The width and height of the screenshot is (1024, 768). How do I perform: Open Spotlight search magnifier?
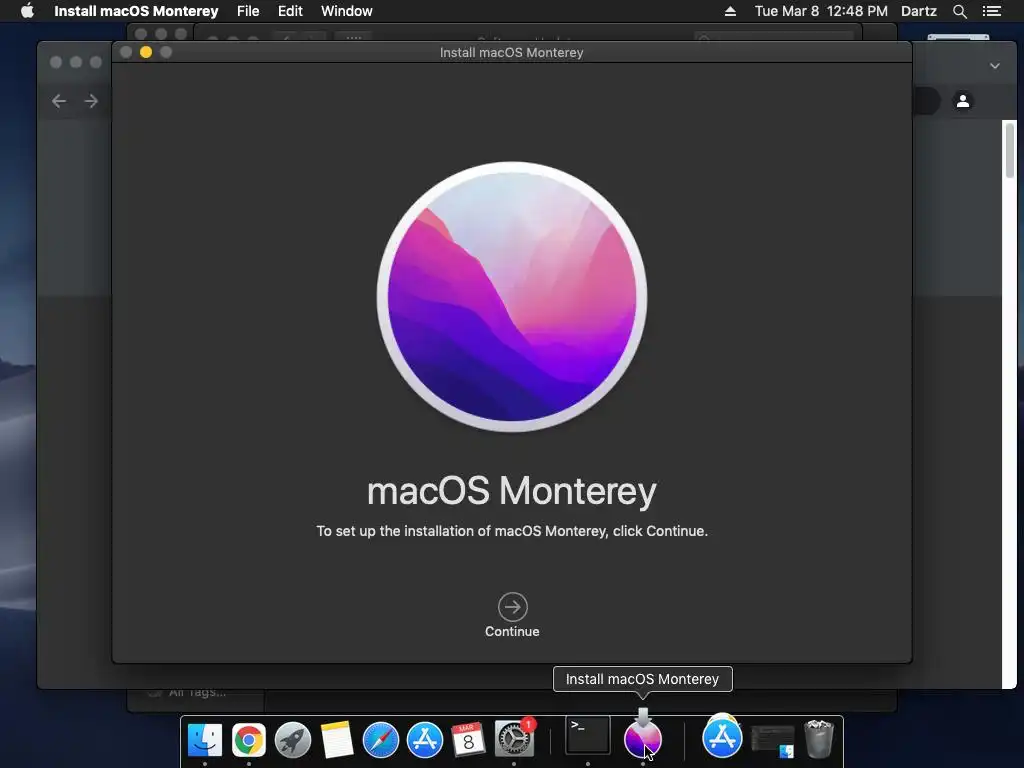959,11
